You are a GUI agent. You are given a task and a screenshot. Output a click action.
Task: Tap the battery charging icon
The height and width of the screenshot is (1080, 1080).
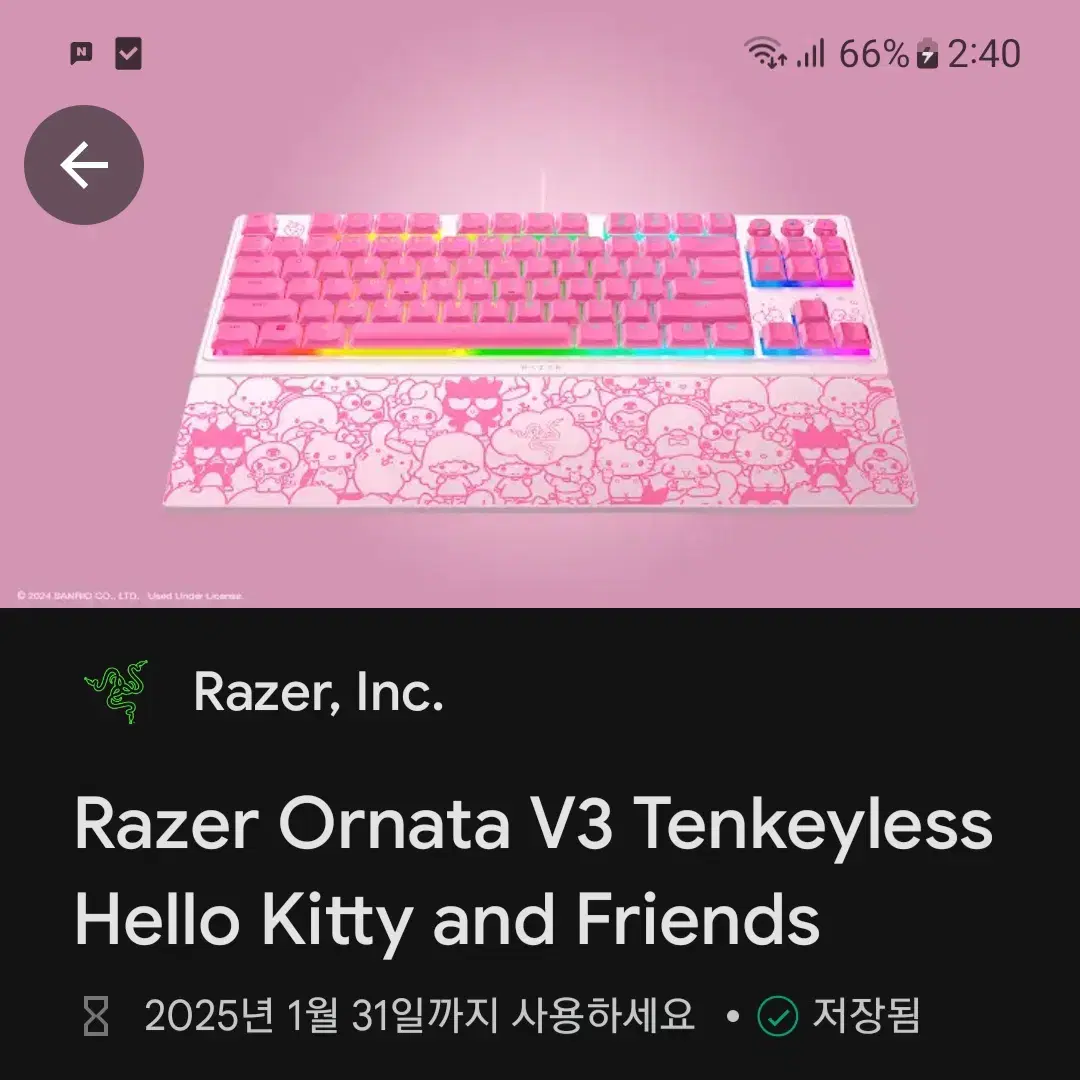coord(927,53)
